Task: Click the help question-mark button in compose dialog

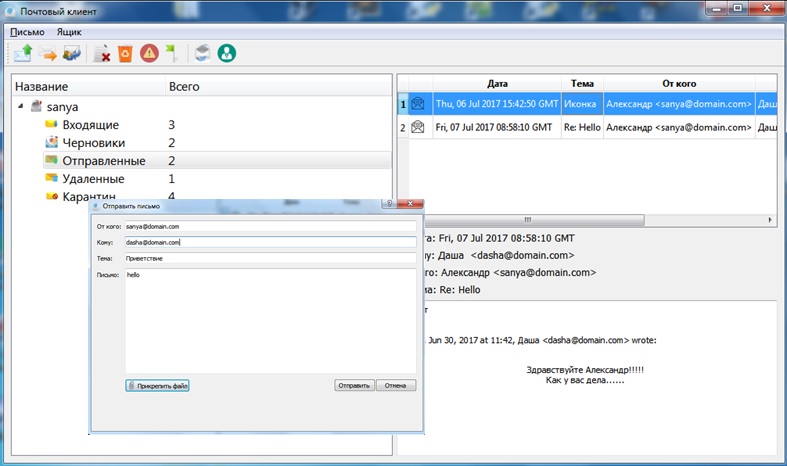Action: (x=389, y=203)
